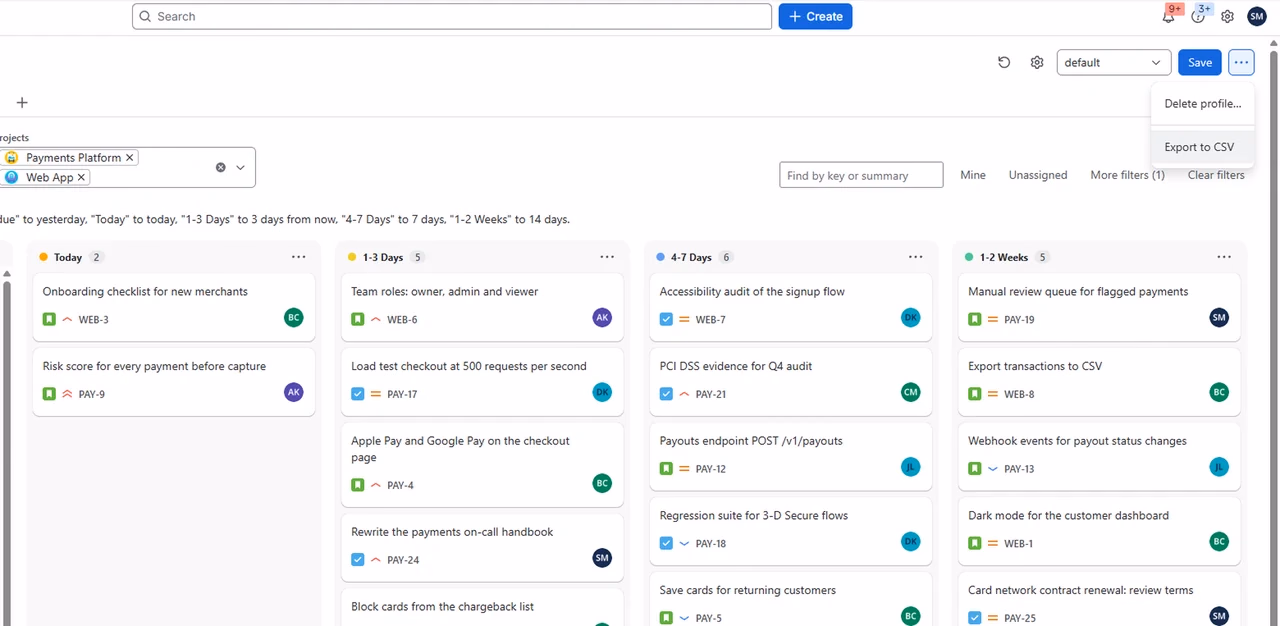1280x626 pixels.
Task: Click Find by key or summary field
Action: [861, 175]
